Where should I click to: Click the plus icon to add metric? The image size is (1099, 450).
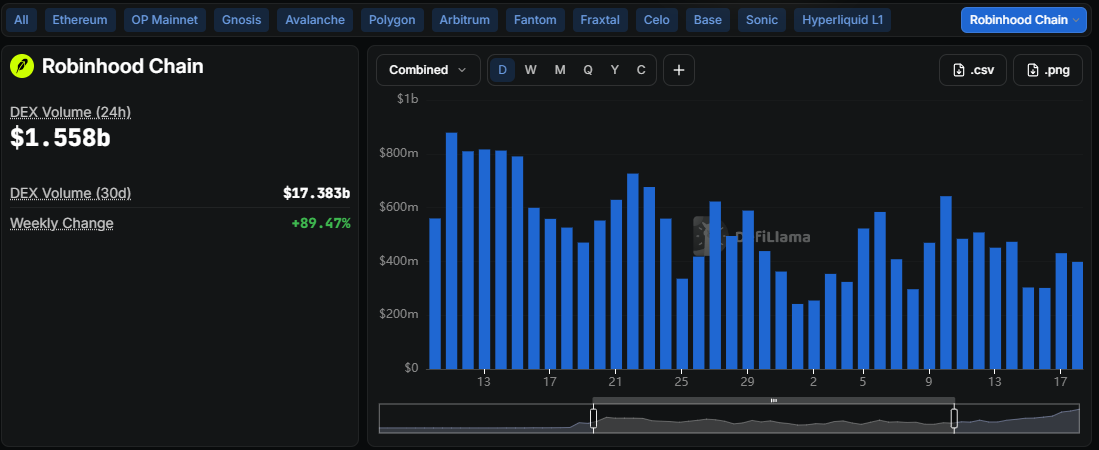[x=678, y=70]
